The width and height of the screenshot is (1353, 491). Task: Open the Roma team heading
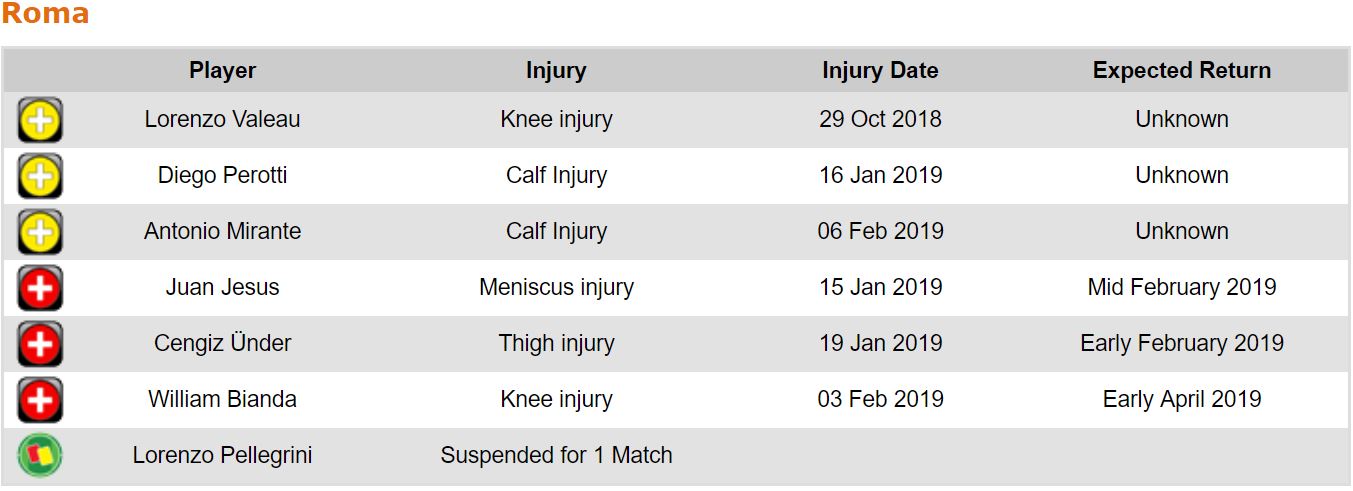point(45,14)
